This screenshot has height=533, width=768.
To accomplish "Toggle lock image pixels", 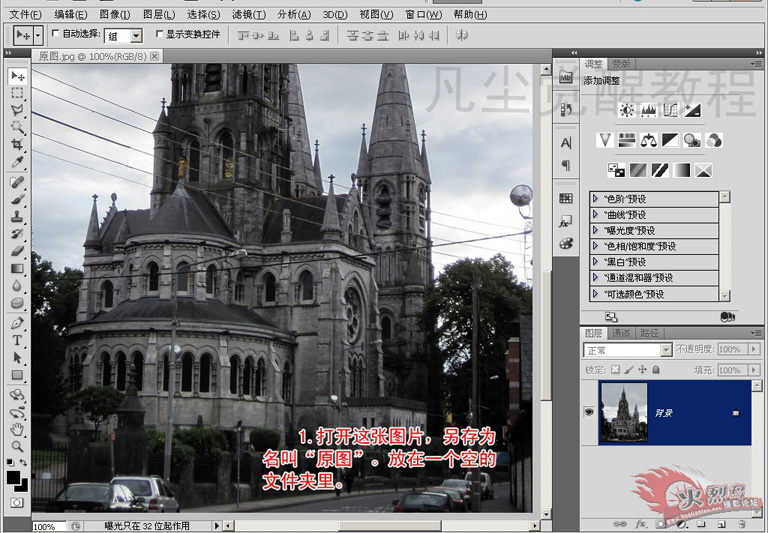I will (629, 369).
